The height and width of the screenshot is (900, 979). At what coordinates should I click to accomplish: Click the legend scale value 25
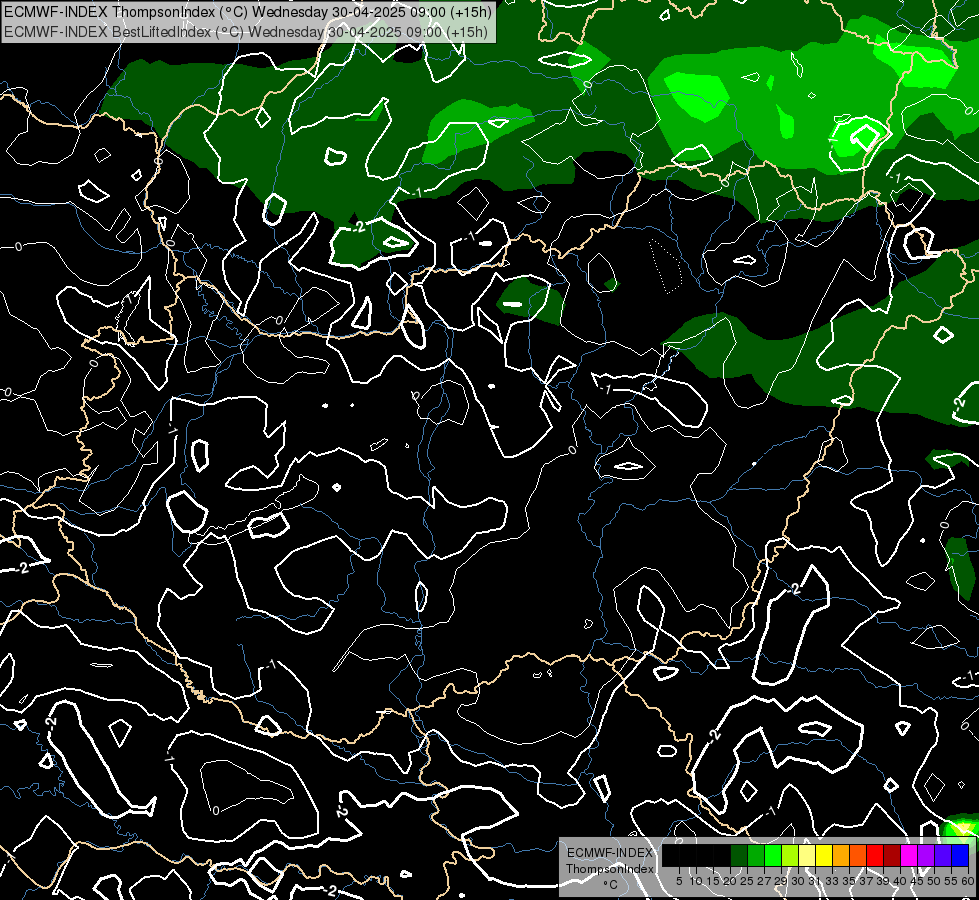[747, 881]
